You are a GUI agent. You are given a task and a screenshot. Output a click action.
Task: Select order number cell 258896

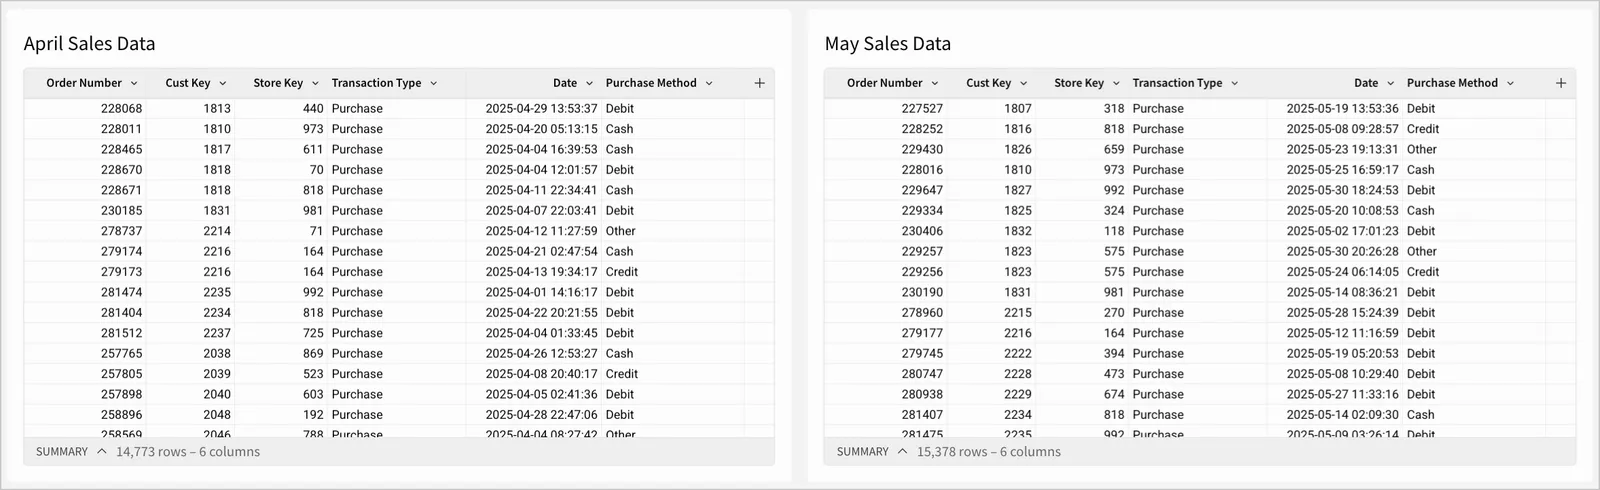[121, 415]
